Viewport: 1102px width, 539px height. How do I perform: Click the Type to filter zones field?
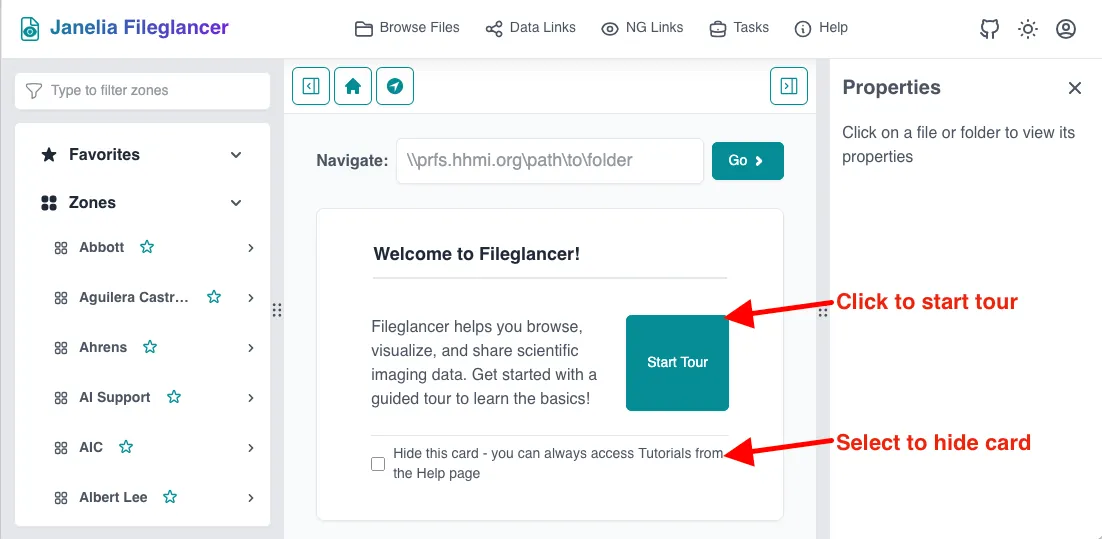142,91
